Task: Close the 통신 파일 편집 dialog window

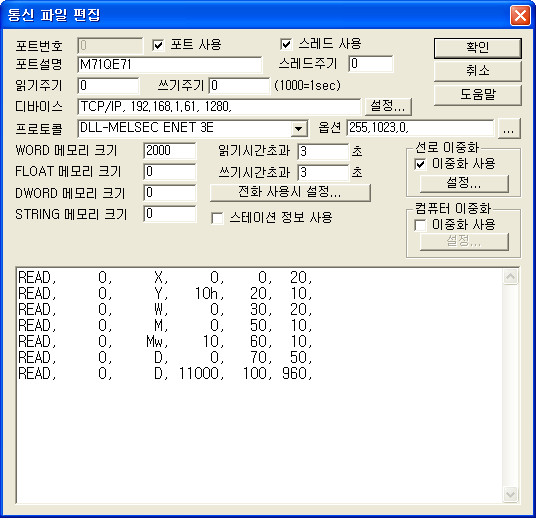Action: (520, 15)
